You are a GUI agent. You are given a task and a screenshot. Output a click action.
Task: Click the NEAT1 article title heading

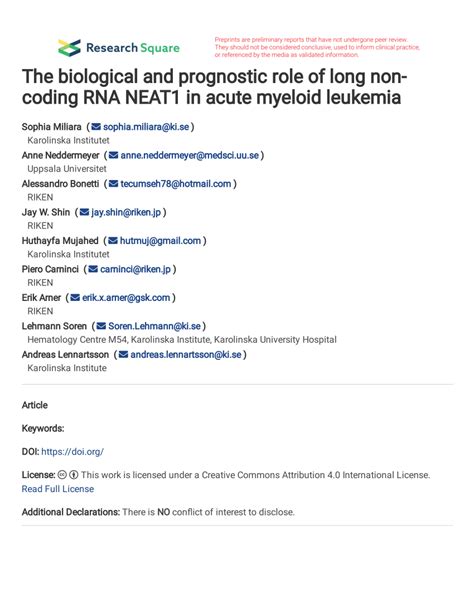214,87
